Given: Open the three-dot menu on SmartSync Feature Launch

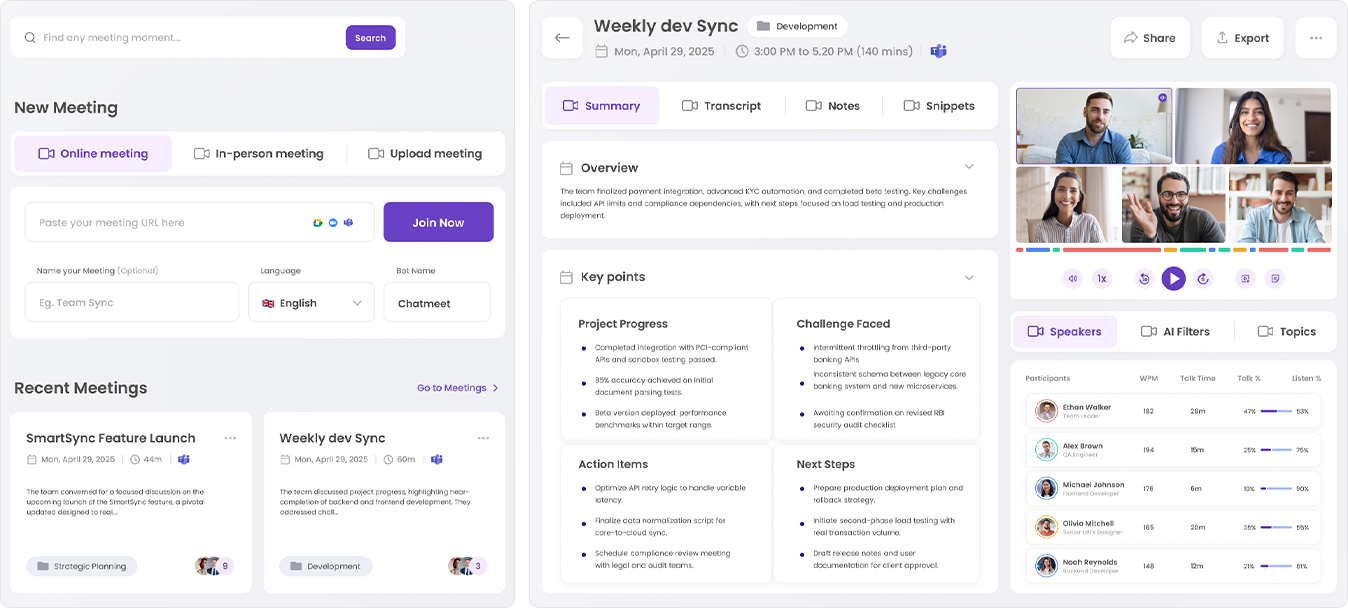Looking at the screenshot, I should (230, 438).
